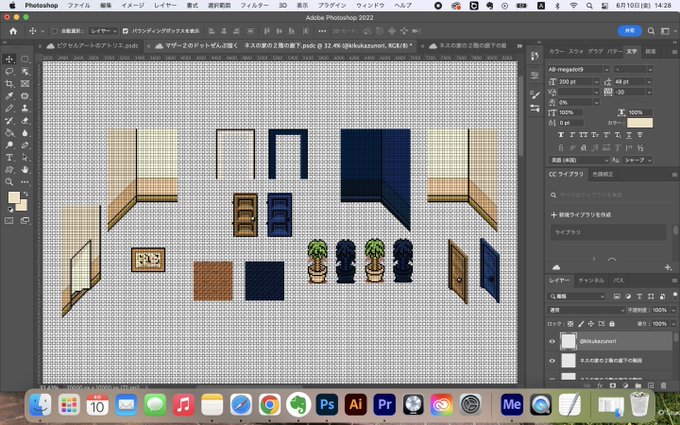
Task: Apply Faux Bold in Character panel
Action: (561, 135)
